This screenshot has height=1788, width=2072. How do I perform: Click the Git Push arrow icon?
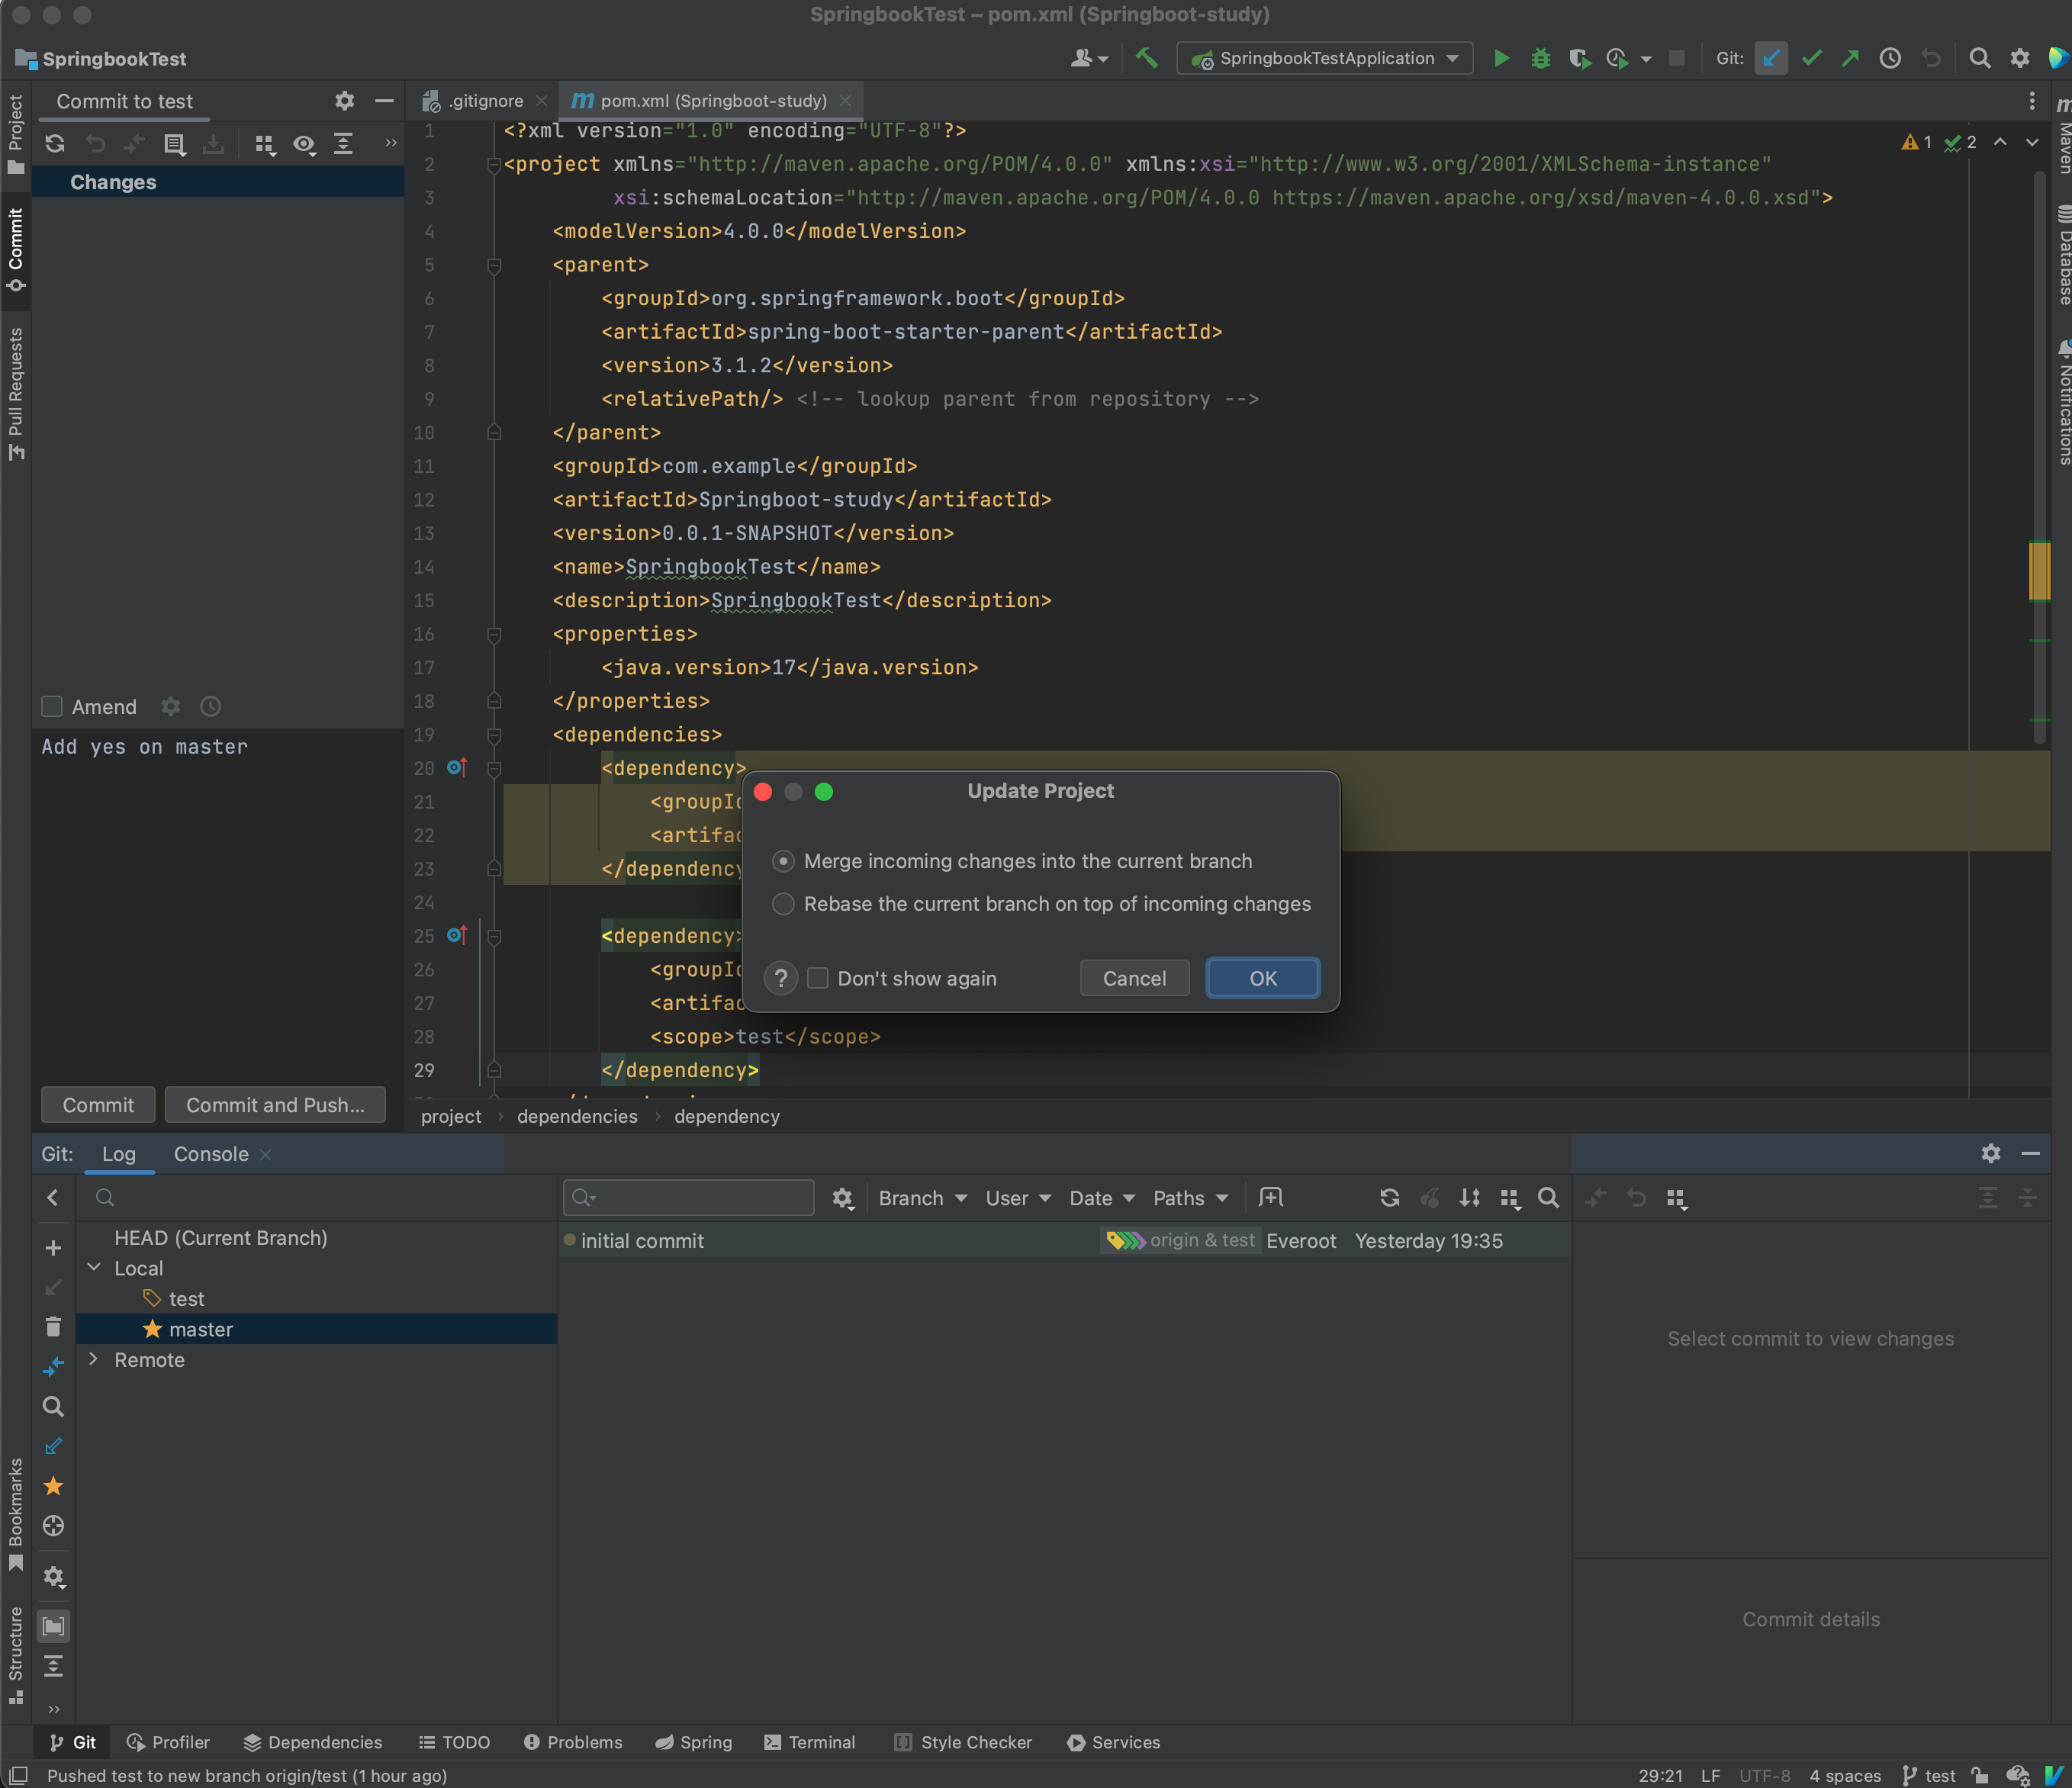[1850, 58]
